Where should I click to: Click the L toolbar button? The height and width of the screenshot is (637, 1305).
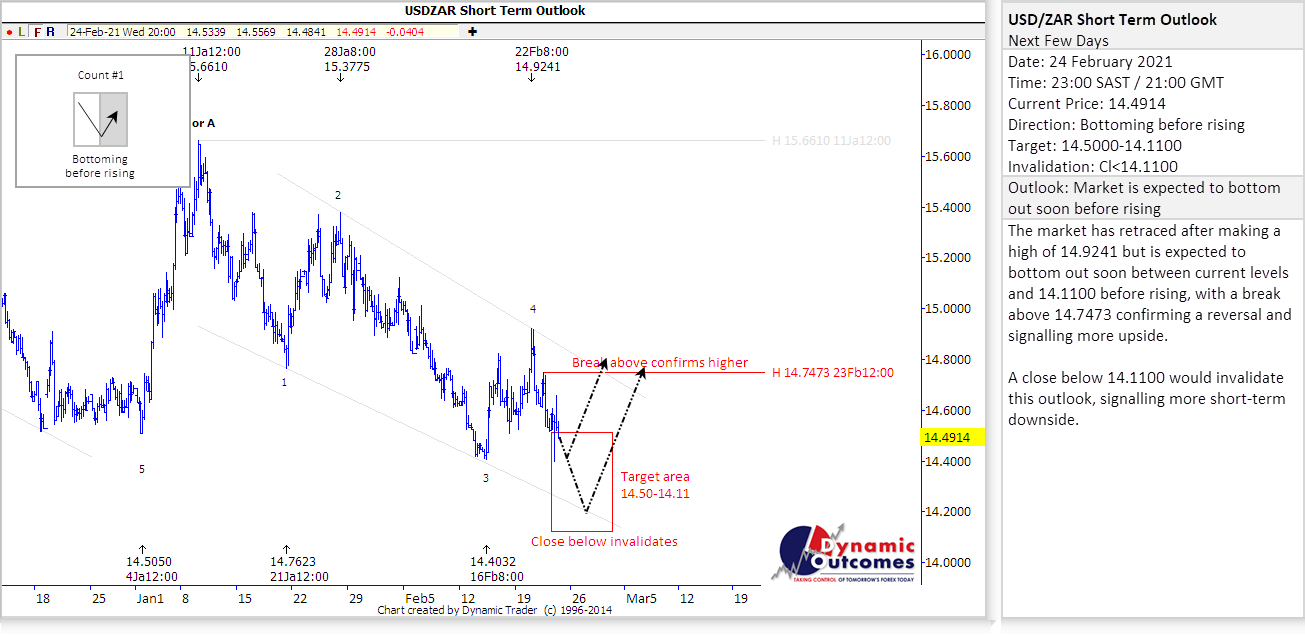coord(22,32)
